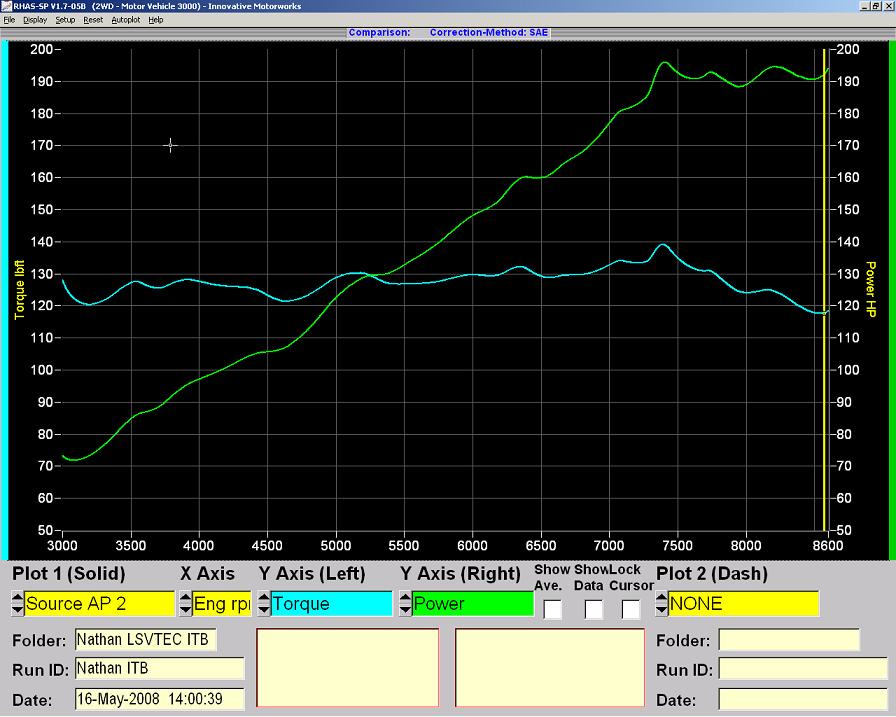Select the cyan Torque Y Axis field
This screenshot has height=717, width=896.
tap(331, 604)
